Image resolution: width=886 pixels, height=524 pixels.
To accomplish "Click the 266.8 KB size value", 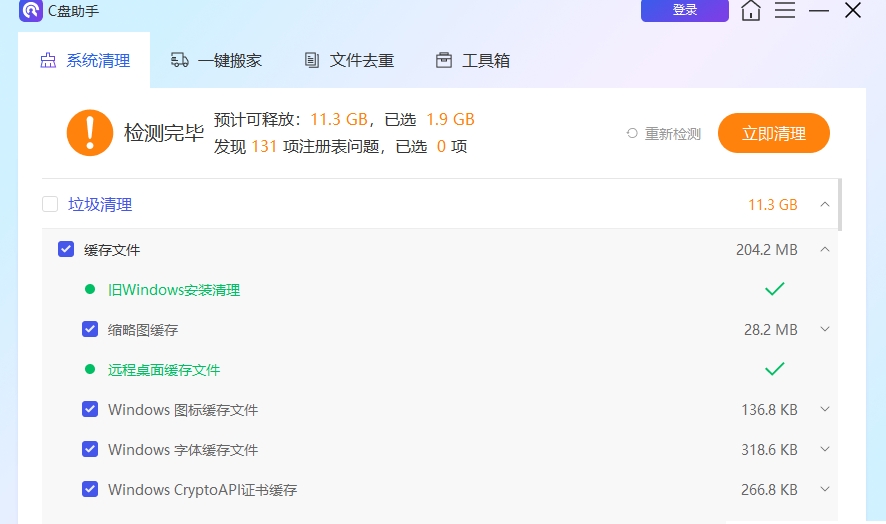I will tap(769, 490).
